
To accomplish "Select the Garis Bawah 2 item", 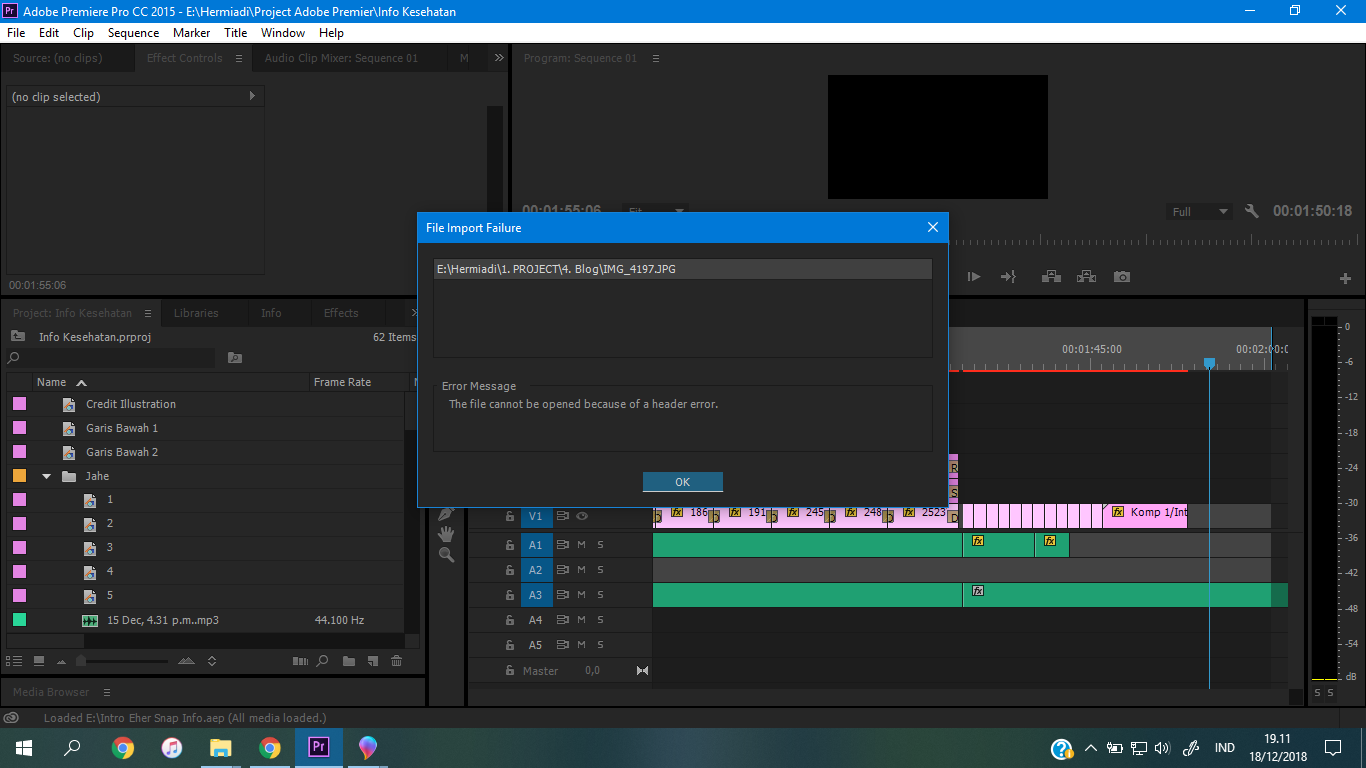I will pyautogui.click(x=122, y=452).
